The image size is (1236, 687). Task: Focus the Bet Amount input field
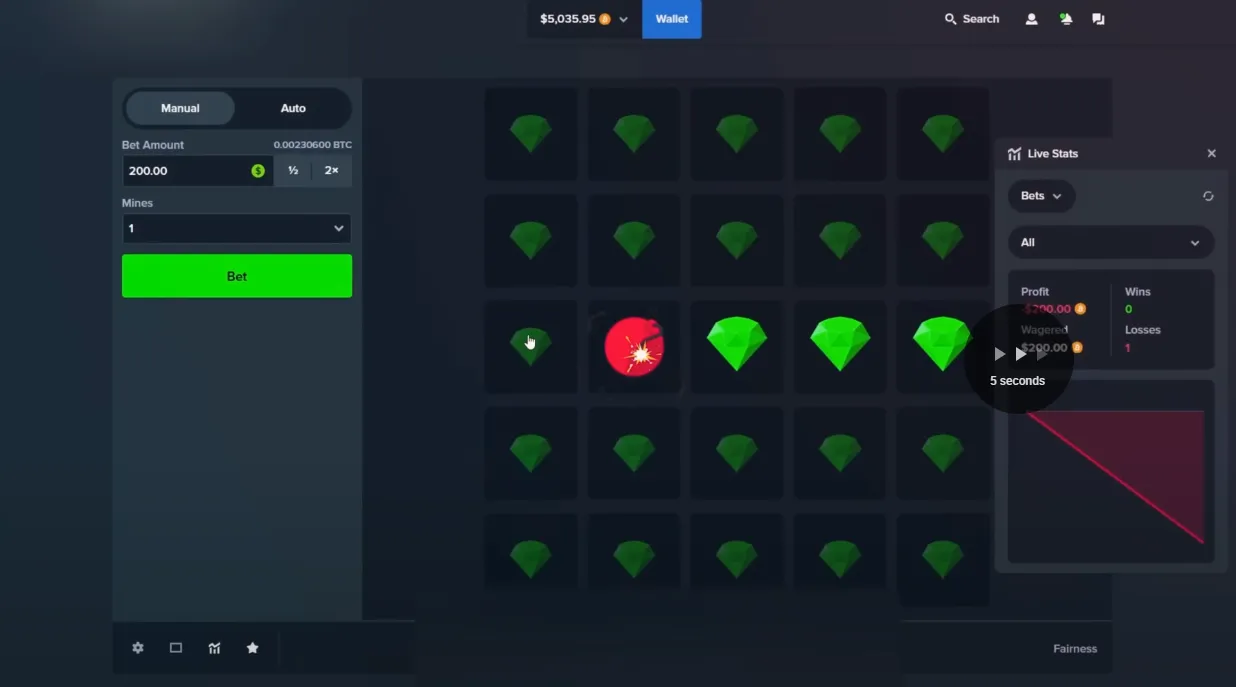click(x=197, y=171)
